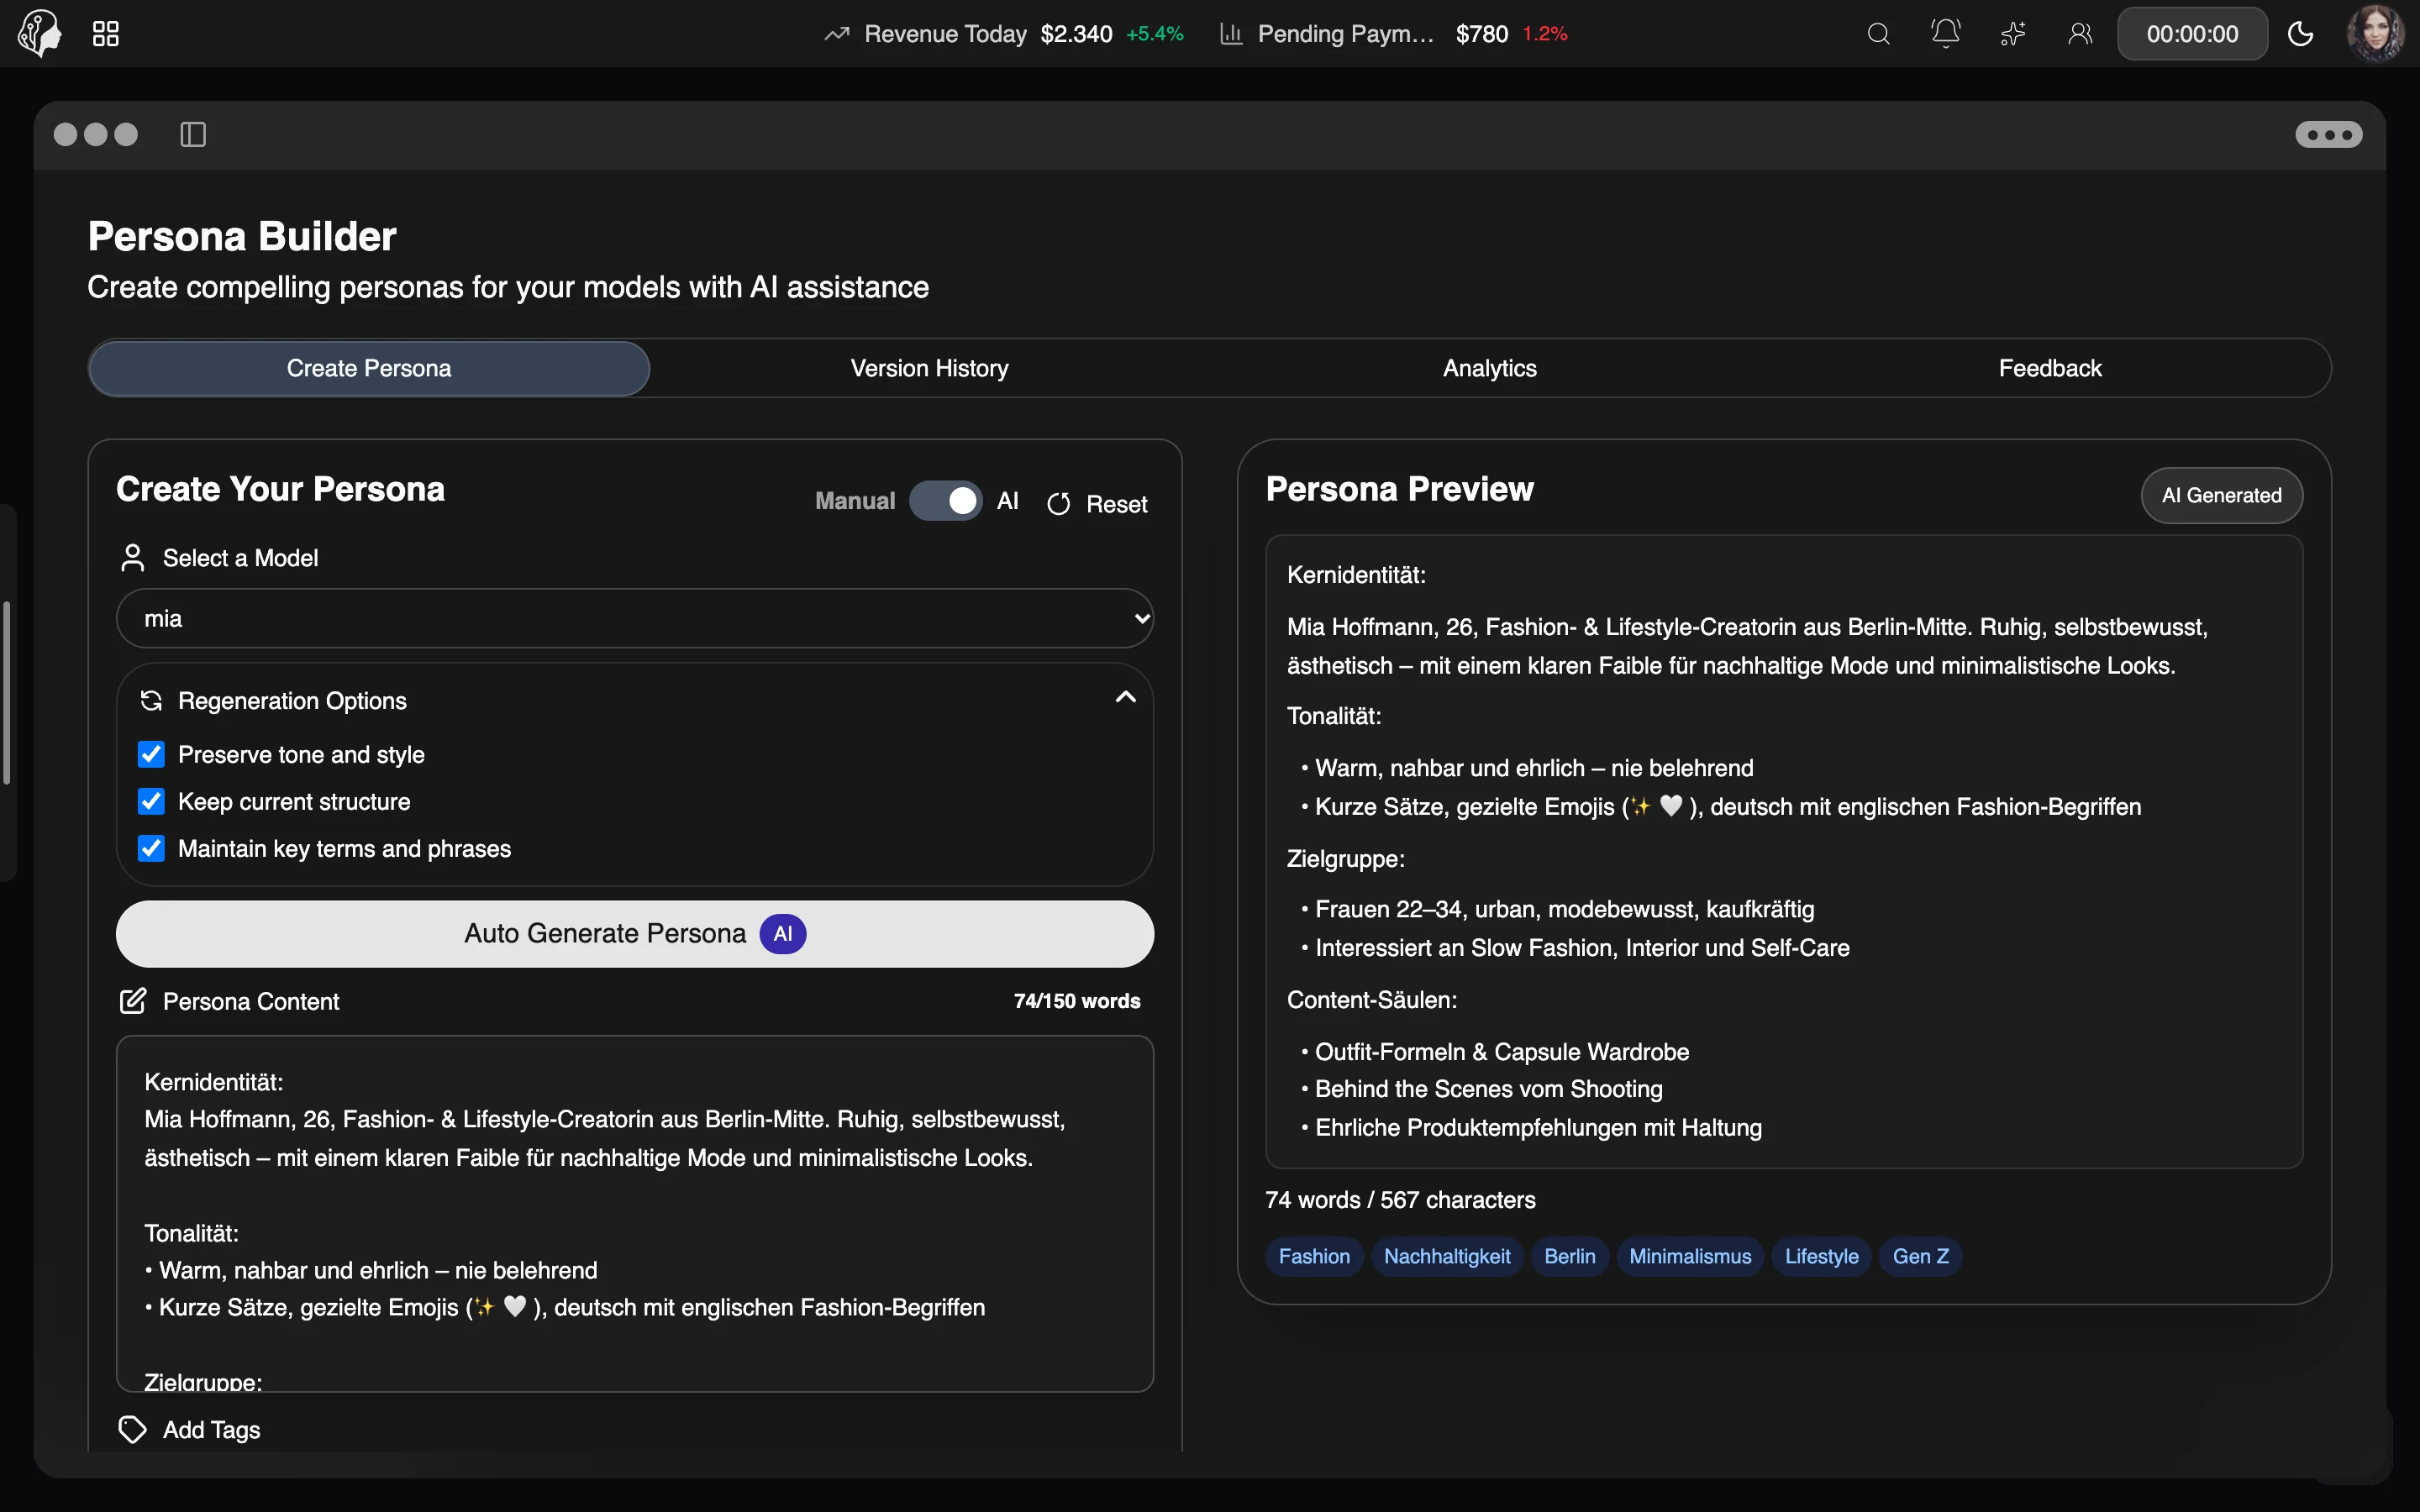Click the Pending Payments $780 value

tap(1481, 34)
